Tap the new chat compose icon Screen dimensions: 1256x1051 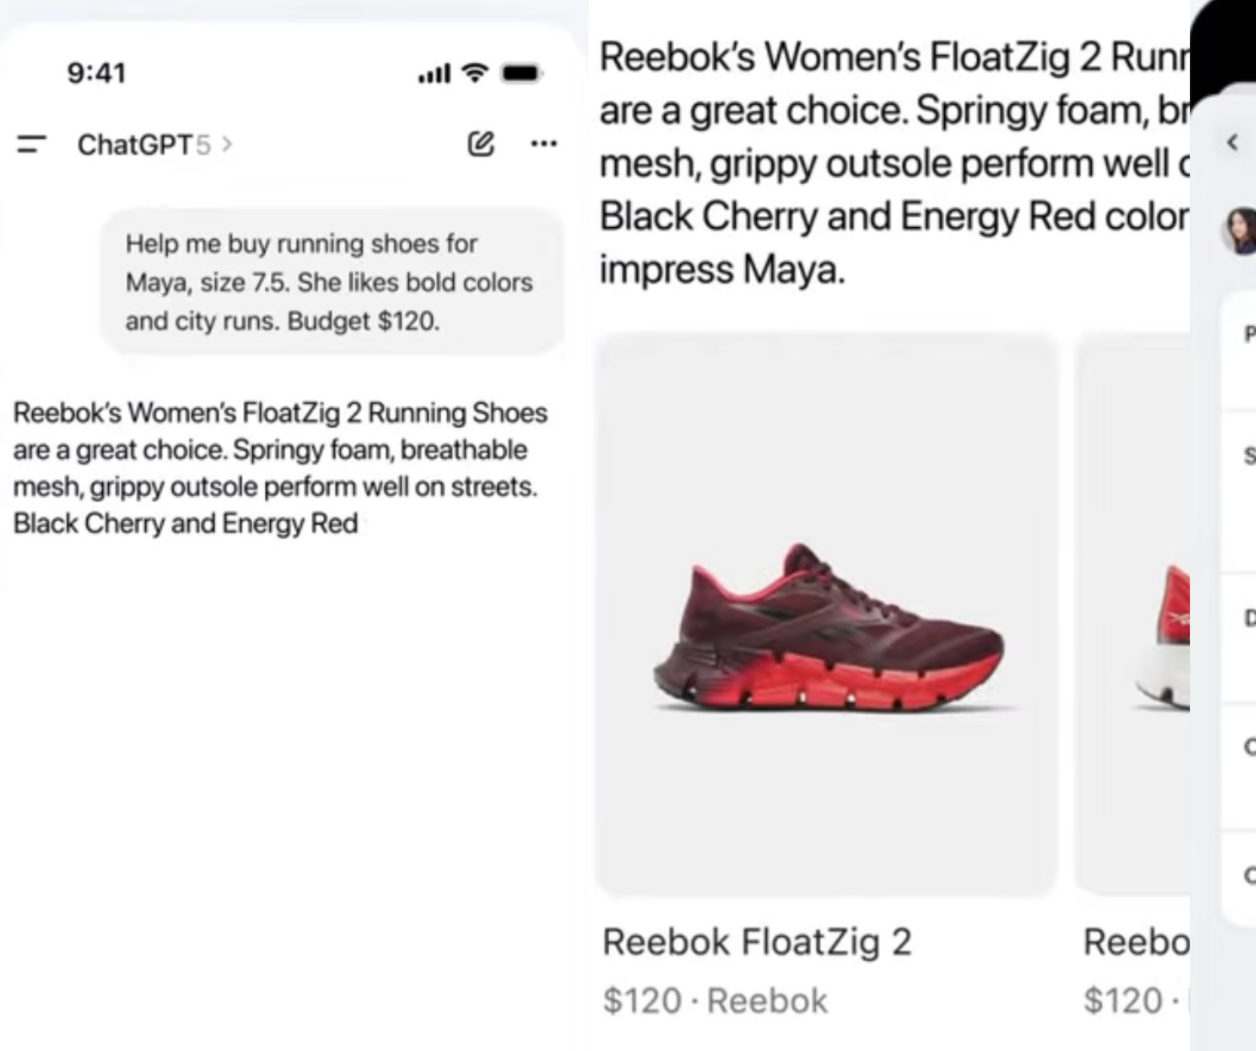(481, 144)
